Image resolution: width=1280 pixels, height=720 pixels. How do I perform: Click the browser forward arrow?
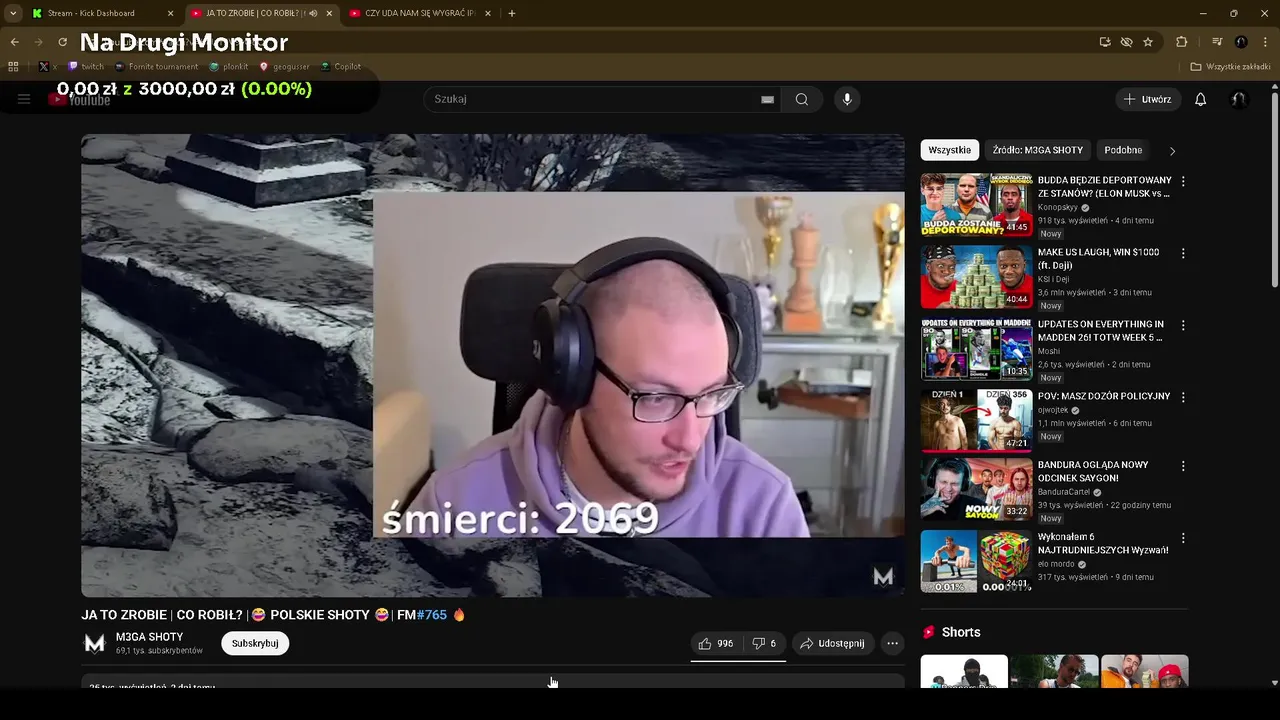coord(38,42)
